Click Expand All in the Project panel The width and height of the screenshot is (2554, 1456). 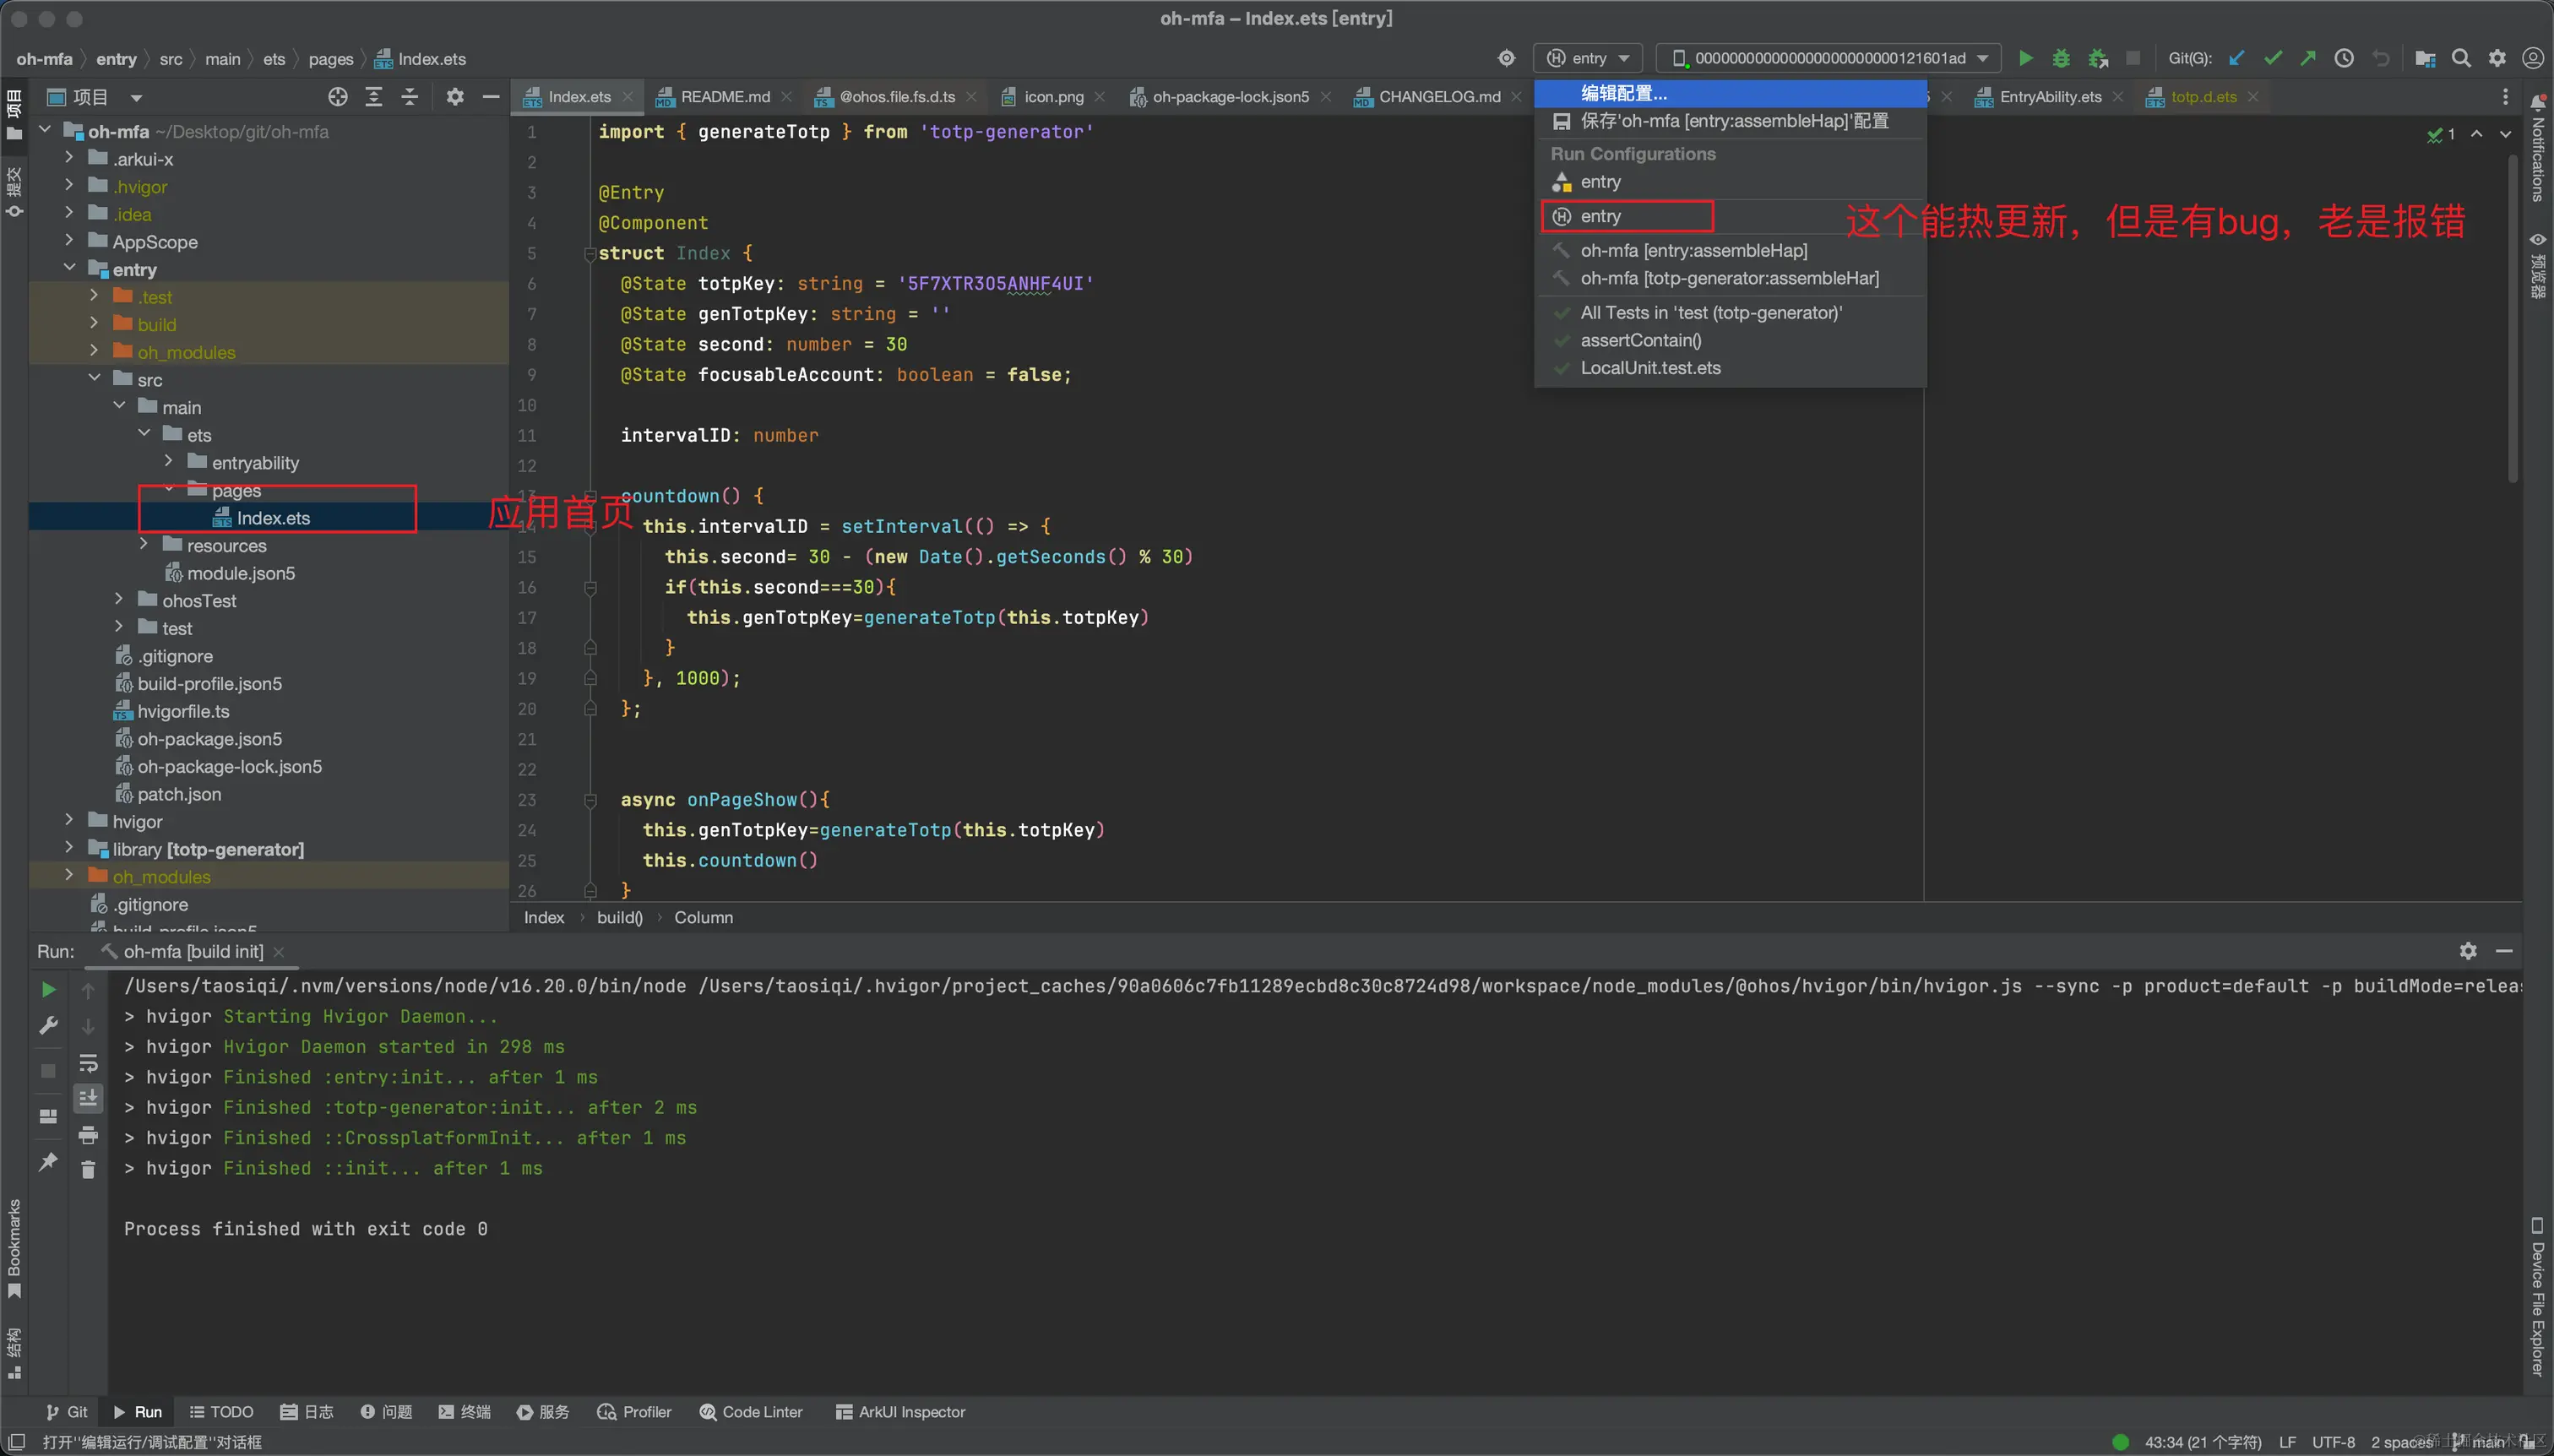click(x=374, y=97)
